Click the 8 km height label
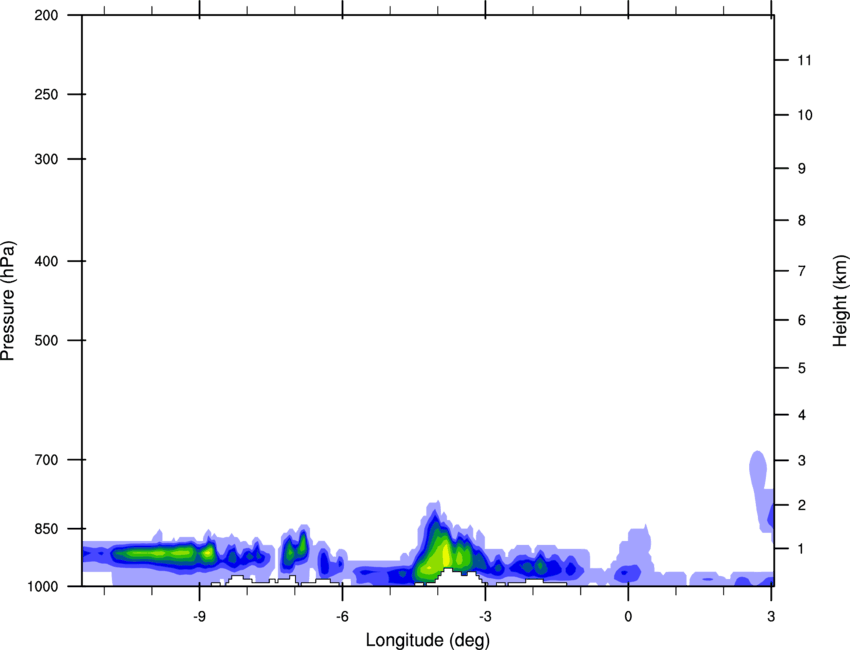 pyautogui.click(x=802, y=221)
